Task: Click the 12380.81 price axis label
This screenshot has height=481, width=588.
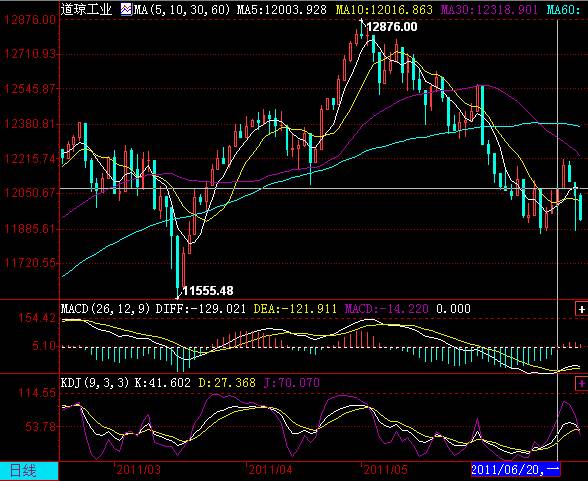Action: point(30,123)
